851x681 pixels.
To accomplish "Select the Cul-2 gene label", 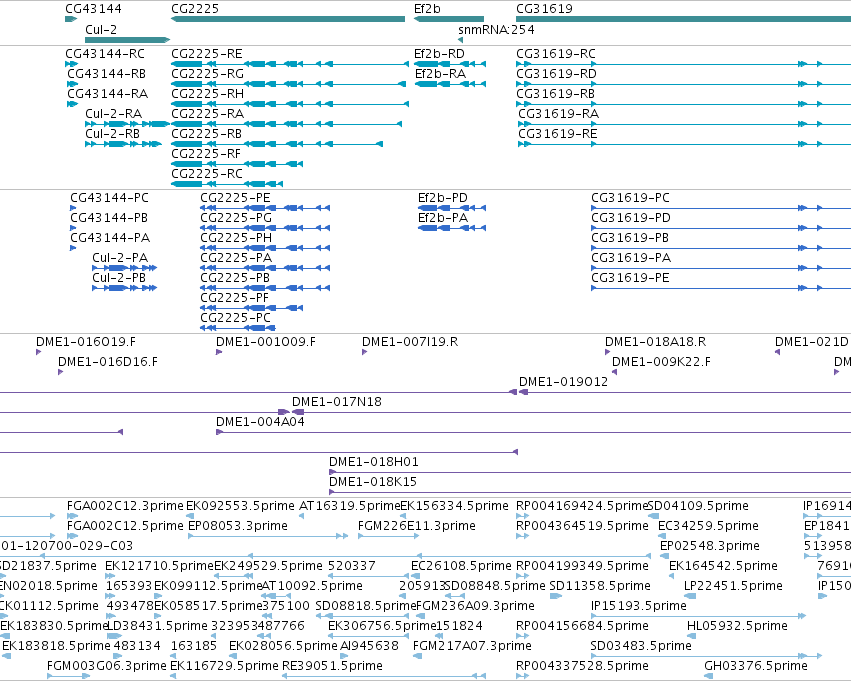I will click(101, 30).
